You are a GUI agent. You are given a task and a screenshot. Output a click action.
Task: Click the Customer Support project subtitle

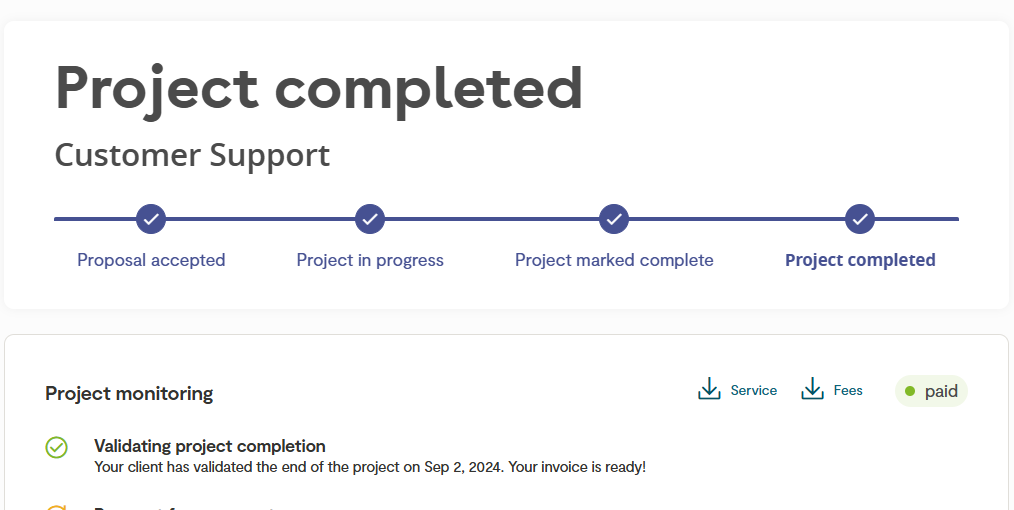[192, 155]
